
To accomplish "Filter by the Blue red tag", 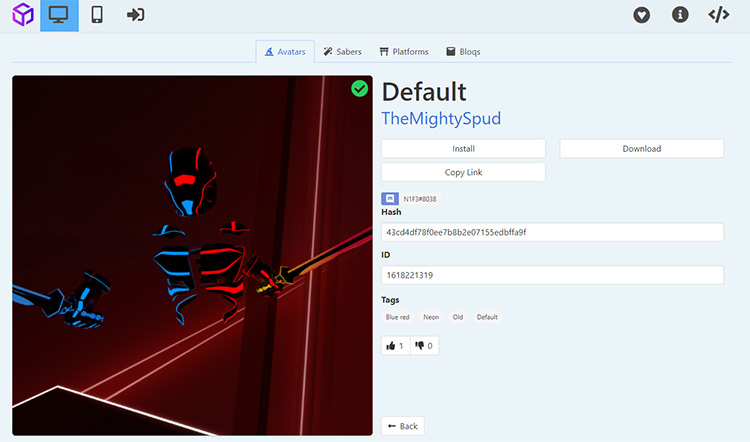I will tap(397, 317).
